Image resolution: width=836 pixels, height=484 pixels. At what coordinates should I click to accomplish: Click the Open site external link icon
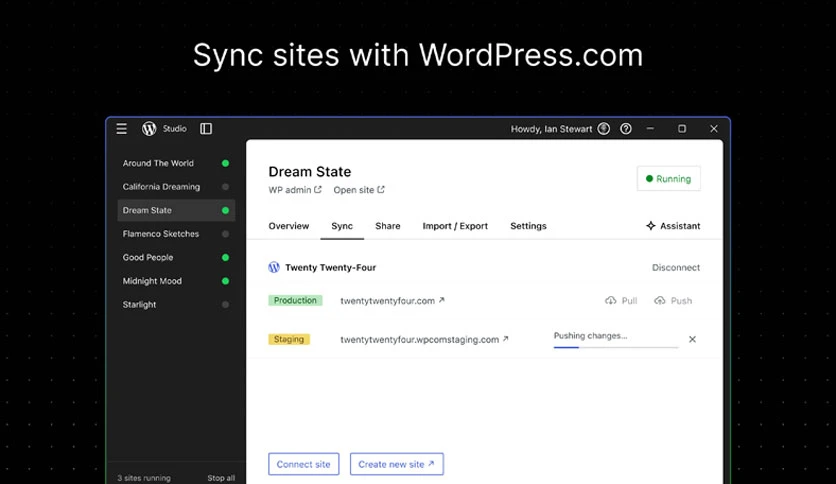[381, 189]
